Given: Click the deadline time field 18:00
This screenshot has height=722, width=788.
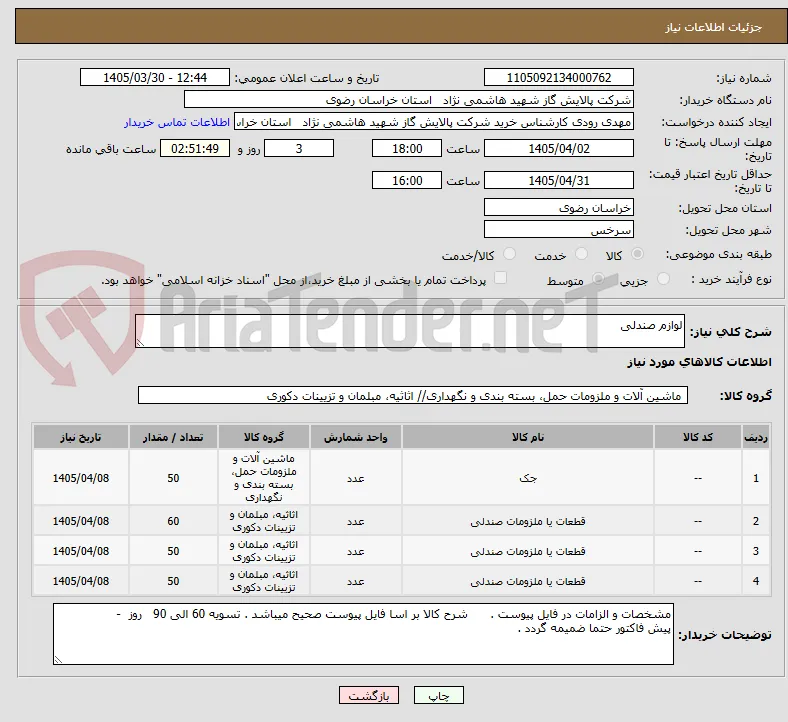Looking at the screenshot, I should tap(407, 149).
